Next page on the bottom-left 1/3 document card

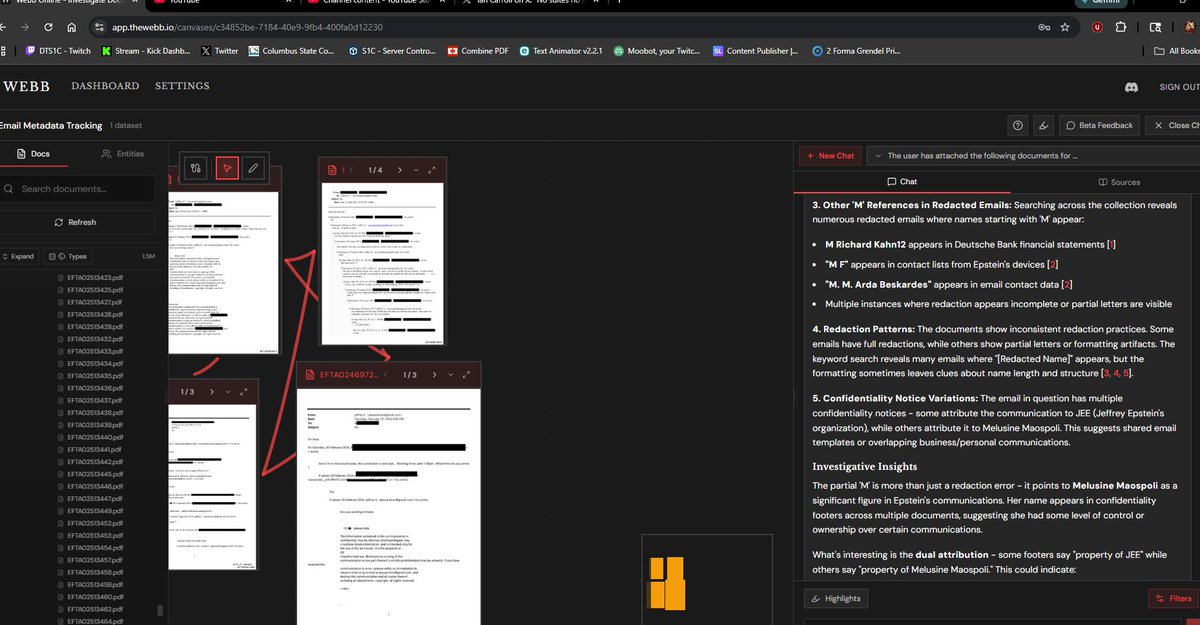click(x=213, y=392)
